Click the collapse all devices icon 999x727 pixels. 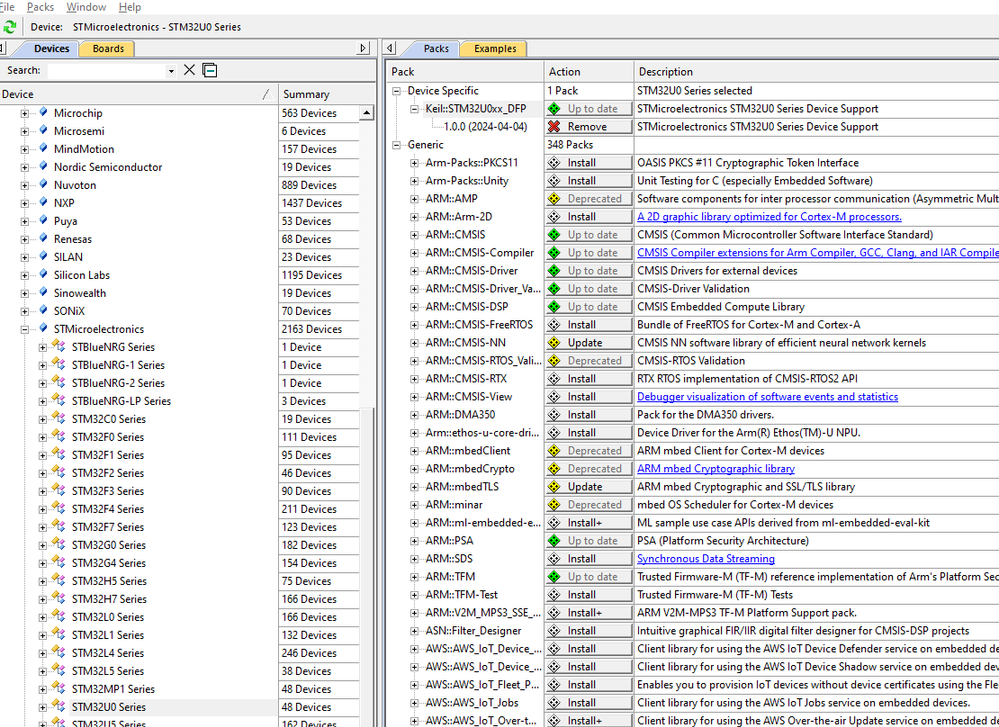coord(210,70)
